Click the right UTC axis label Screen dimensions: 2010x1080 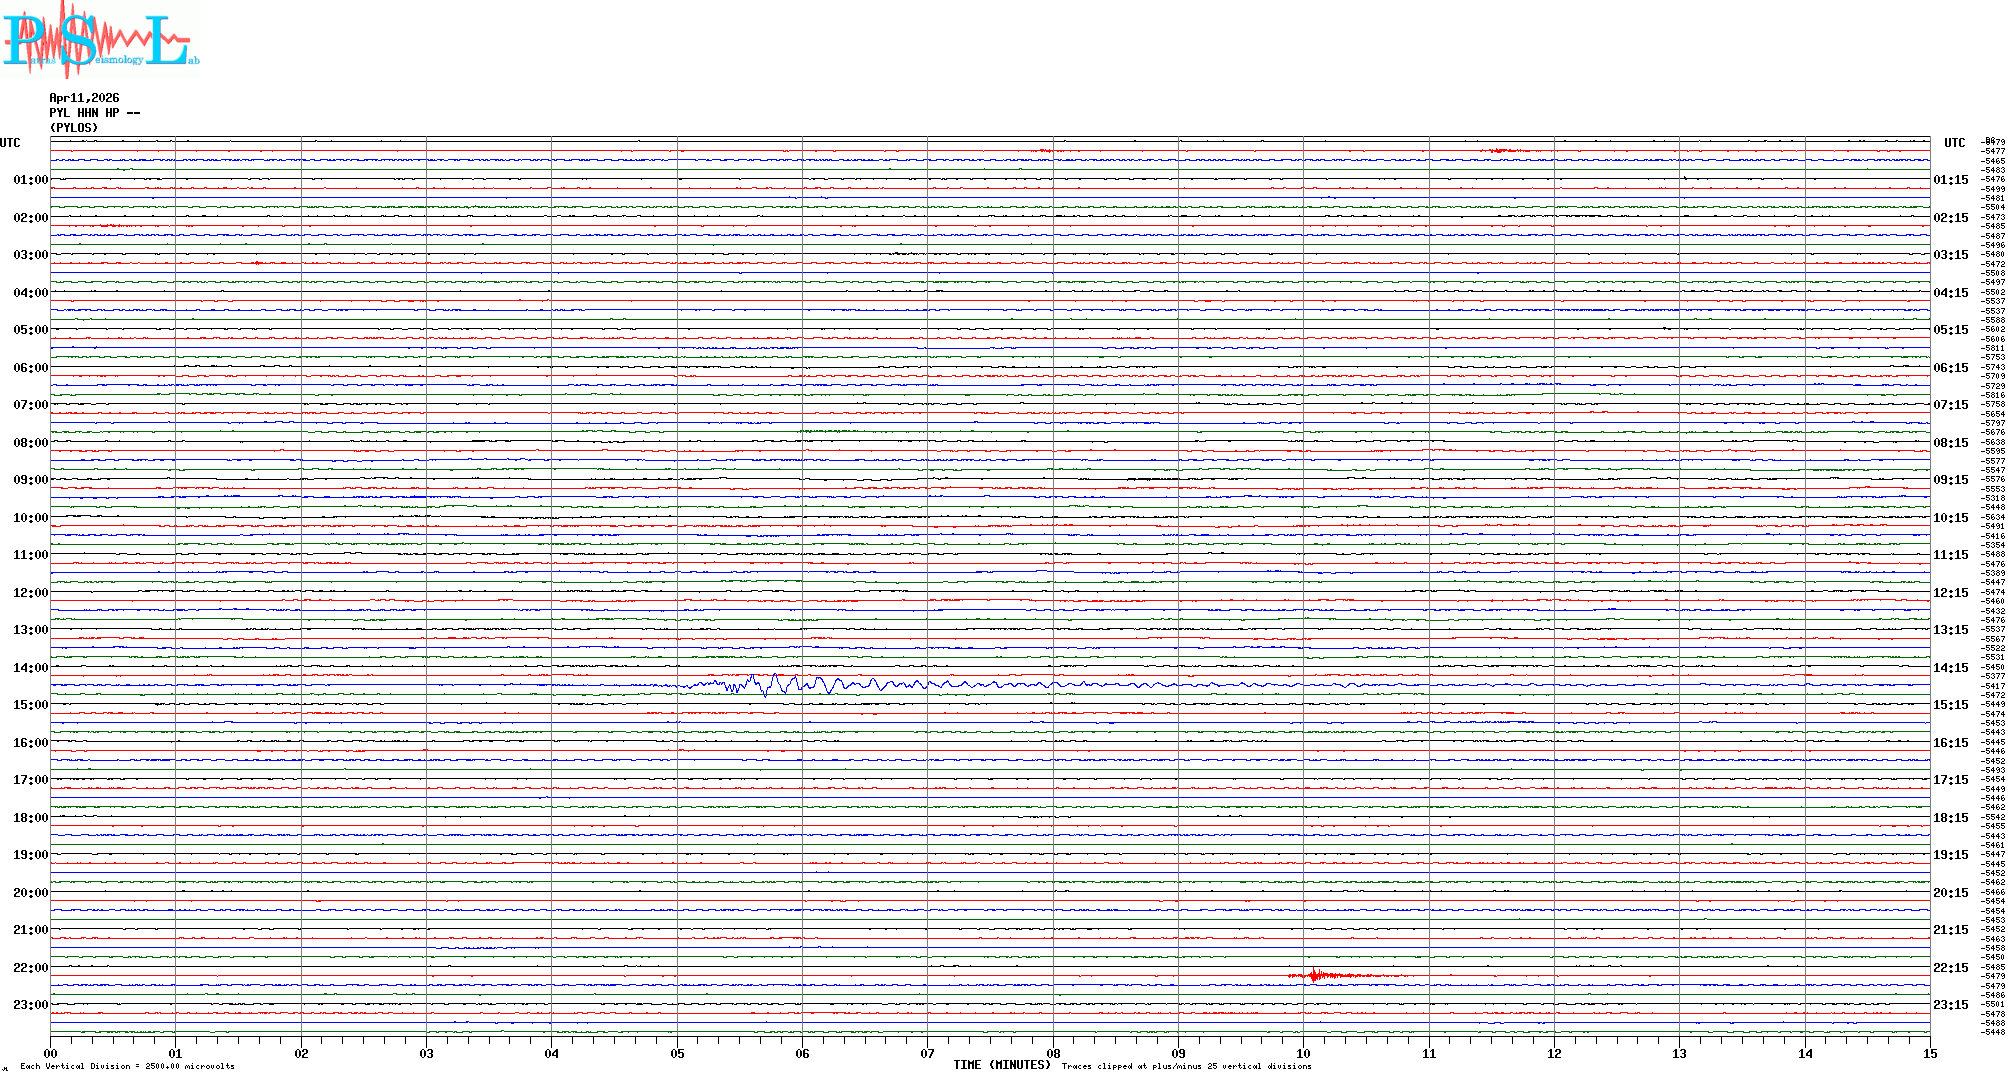pos(1954,143)
